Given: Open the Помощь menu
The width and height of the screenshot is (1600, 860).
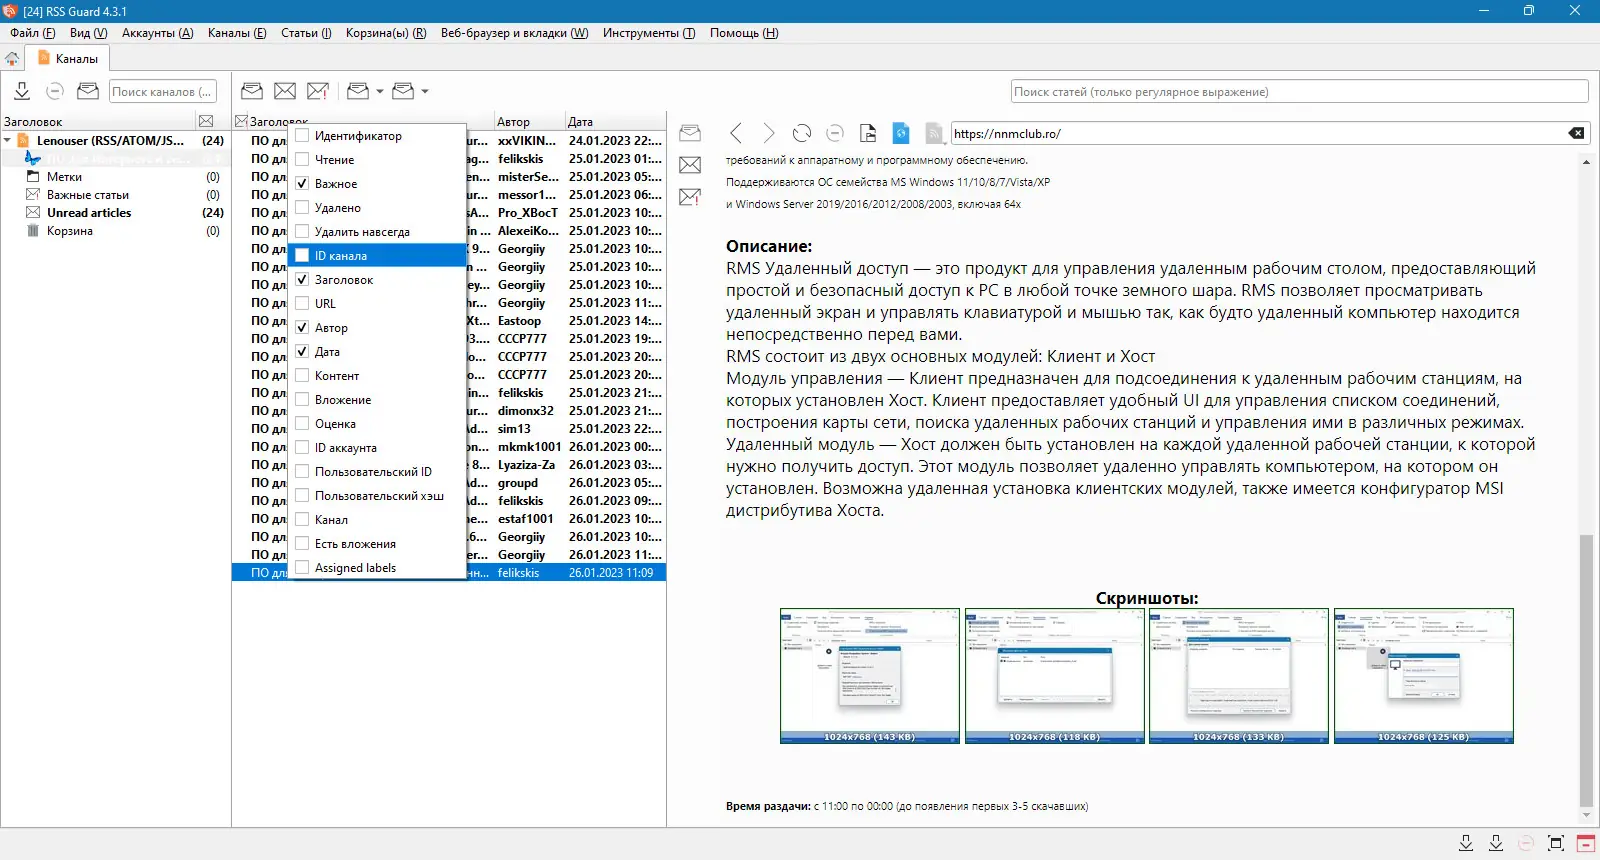Looking at the screenshot, I should click(744, 33).
